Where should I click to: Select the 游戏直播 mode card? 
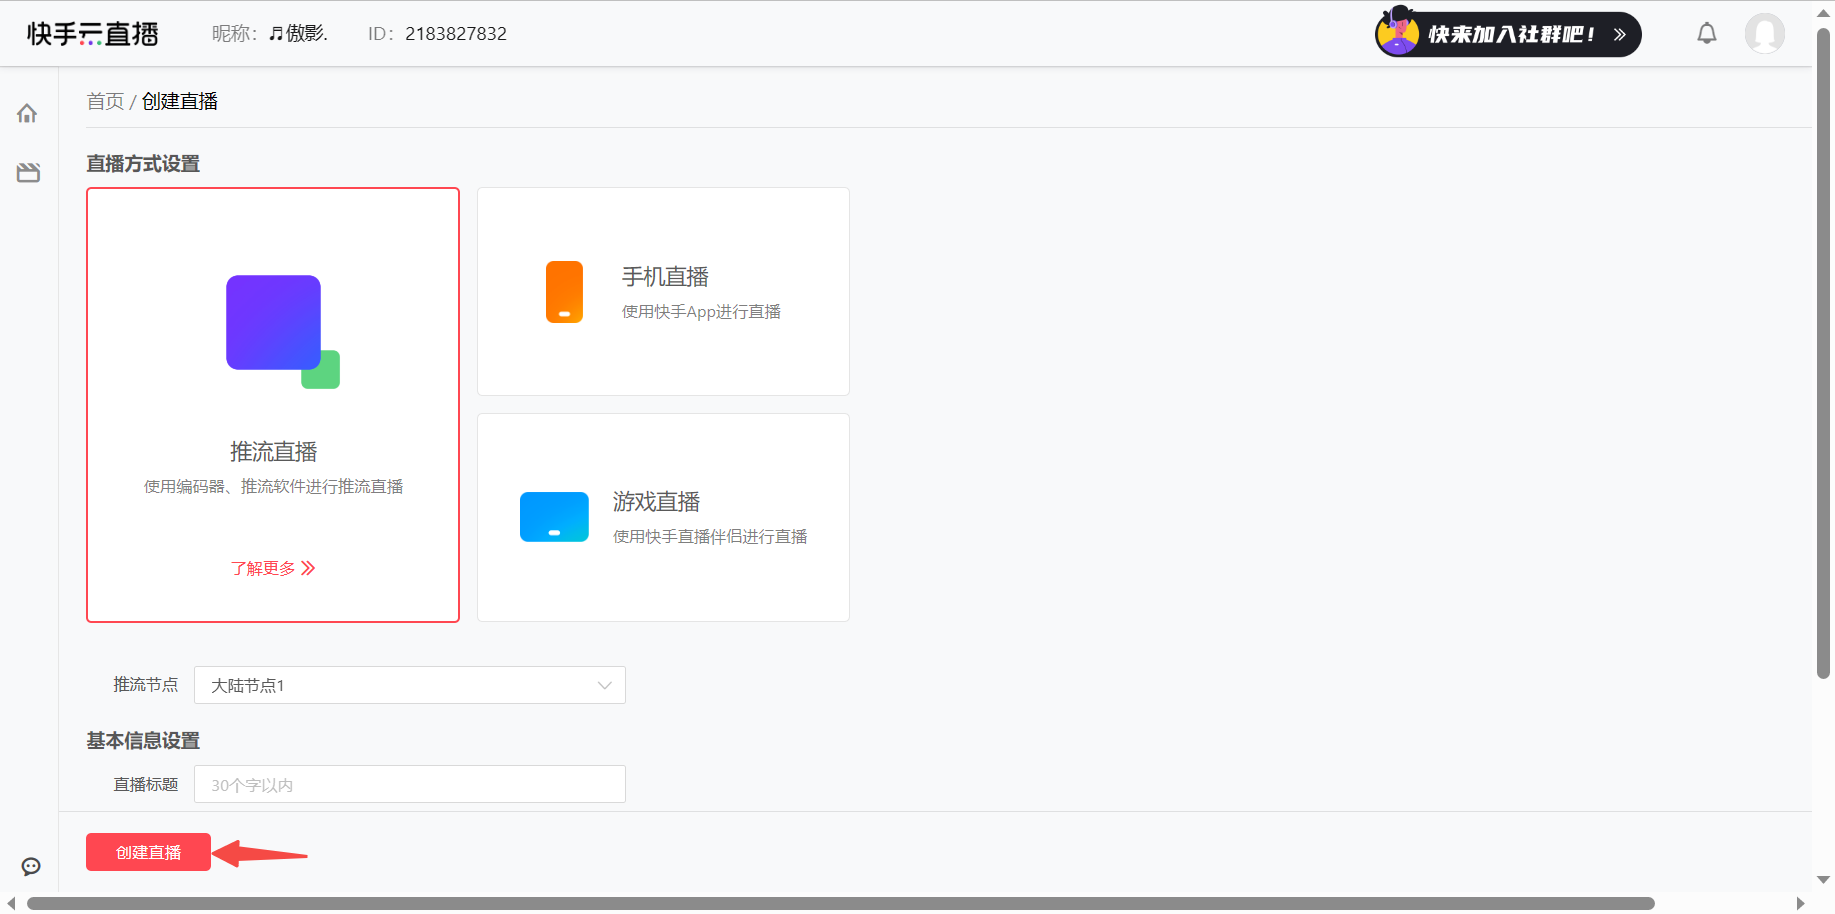coord(663,518)
